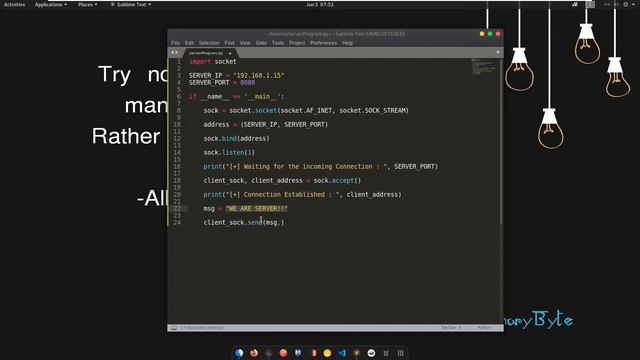This screenshot has height=360, width=640.
Task: Open the Preferences menu
Action: (324, 43)
